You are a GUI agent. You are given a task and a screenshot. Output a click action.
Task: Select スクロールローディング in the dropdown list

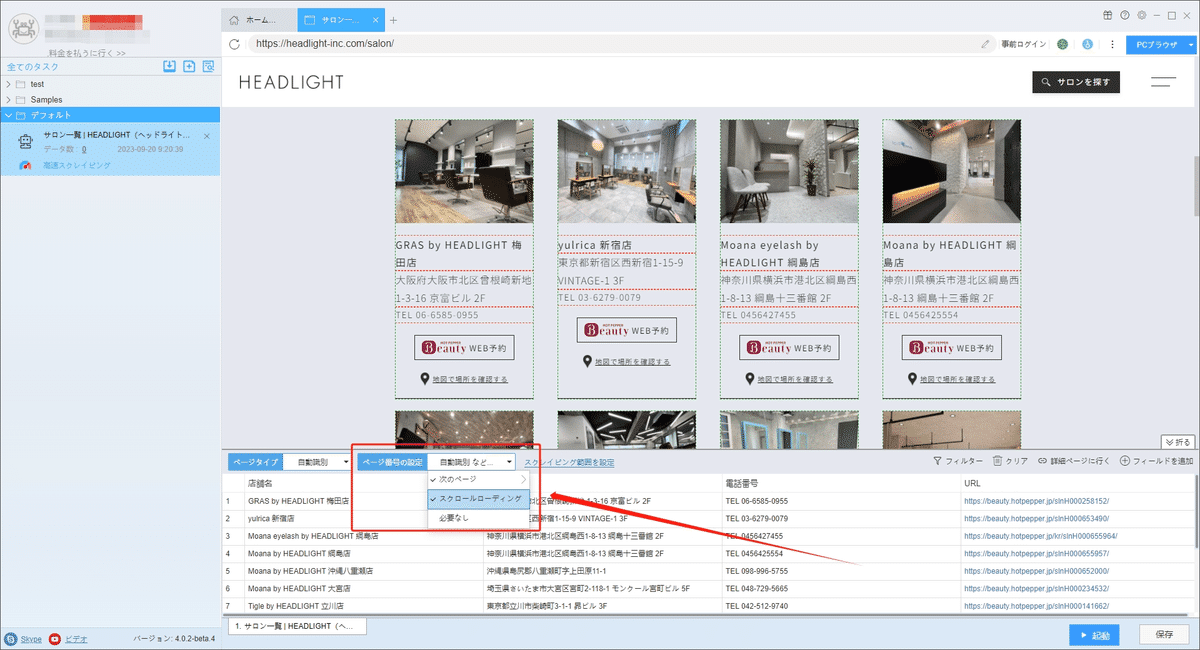[479, 498]
